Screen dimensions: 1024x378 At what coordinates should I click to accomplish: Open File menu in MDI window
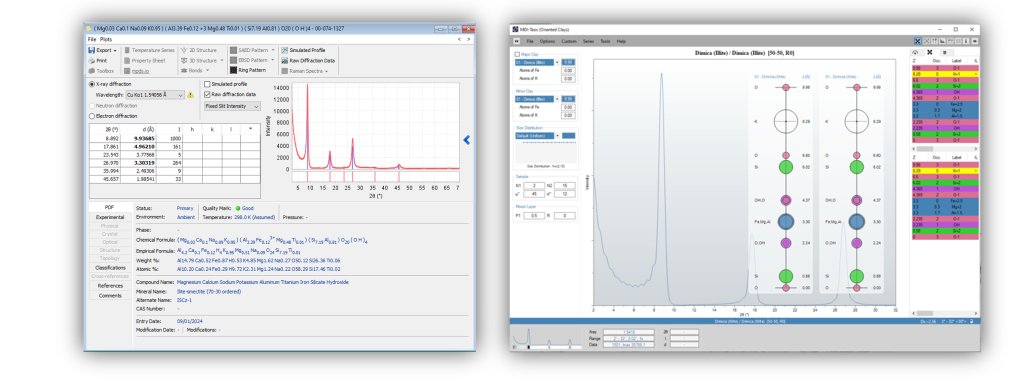(x=530, y=41)
